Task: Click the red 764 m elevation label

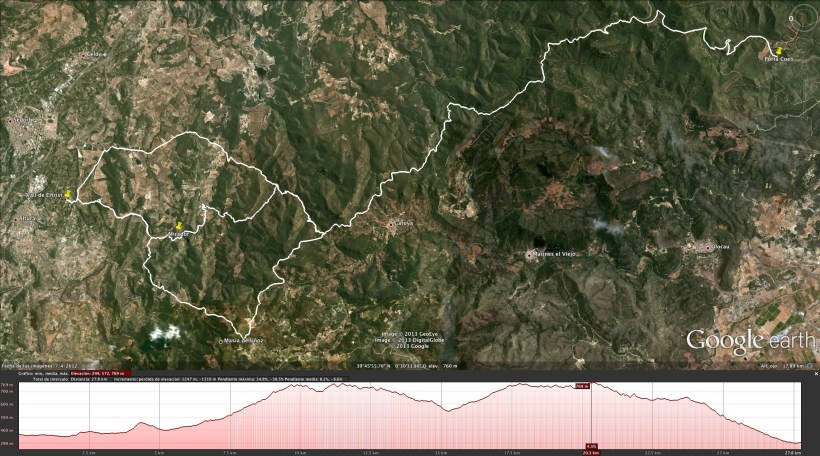Action: click(x=584, y=385)
